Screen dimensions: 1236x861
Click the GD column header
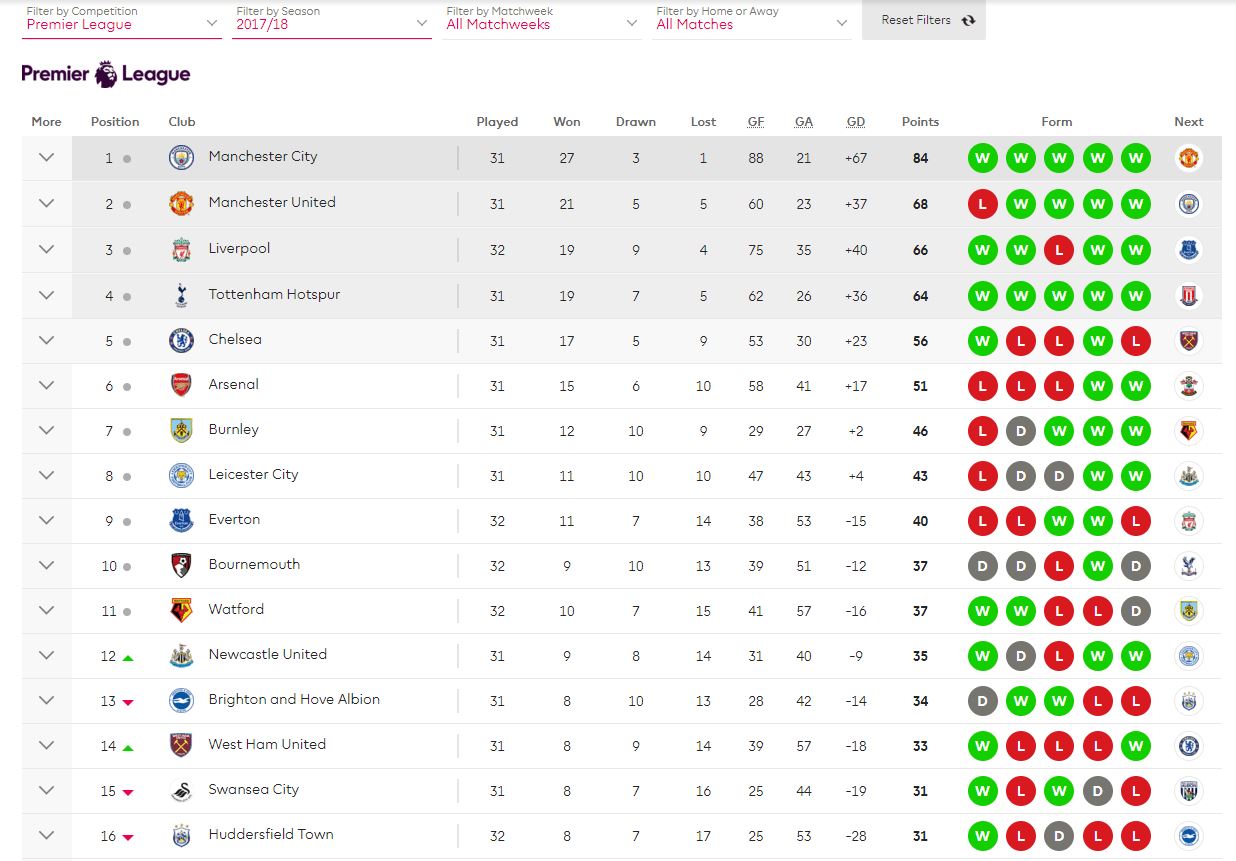(856, 122)
